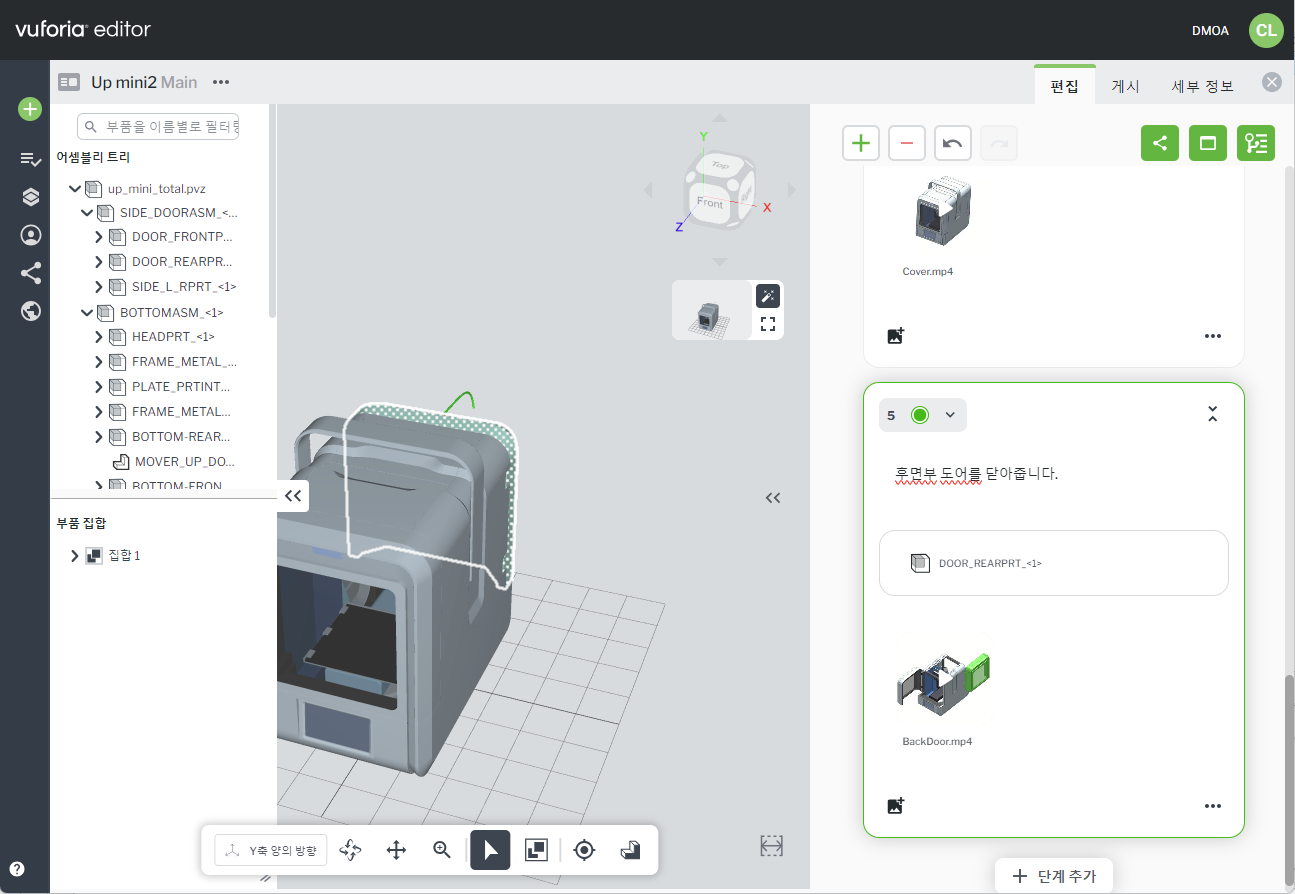Collapse the BOTTOMASM_<1> tree node
Viewport: 1295px width, 894px height.
click(x=87, y=313)
